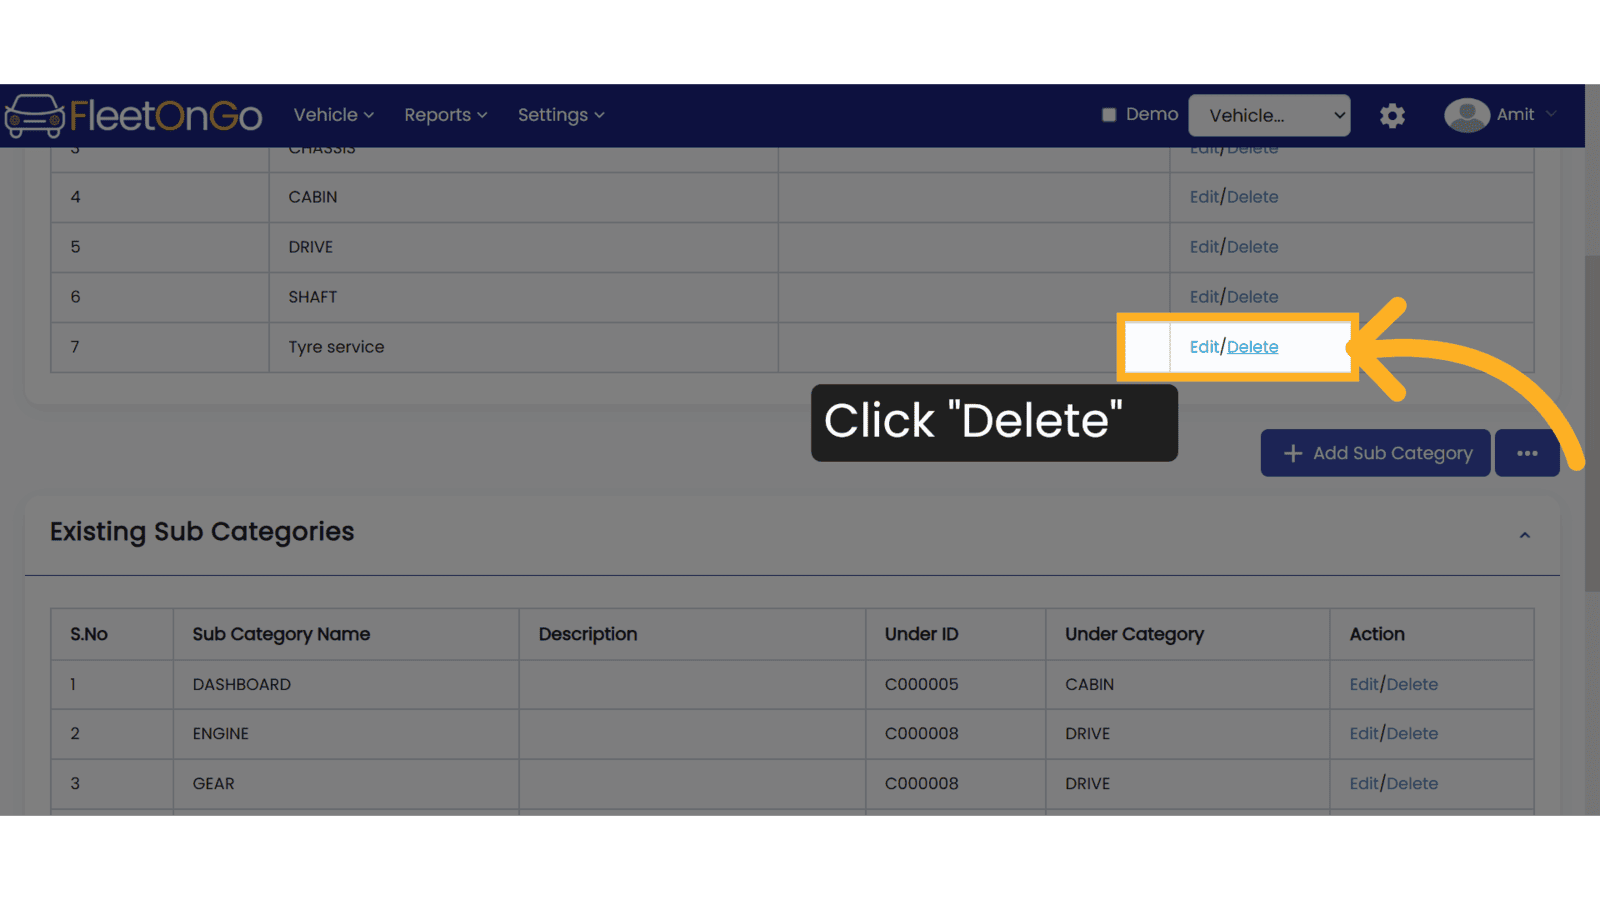Viewport: 1600px width, 900px height.
Task: Click the 'Description' column header
Action: point(692,634)
